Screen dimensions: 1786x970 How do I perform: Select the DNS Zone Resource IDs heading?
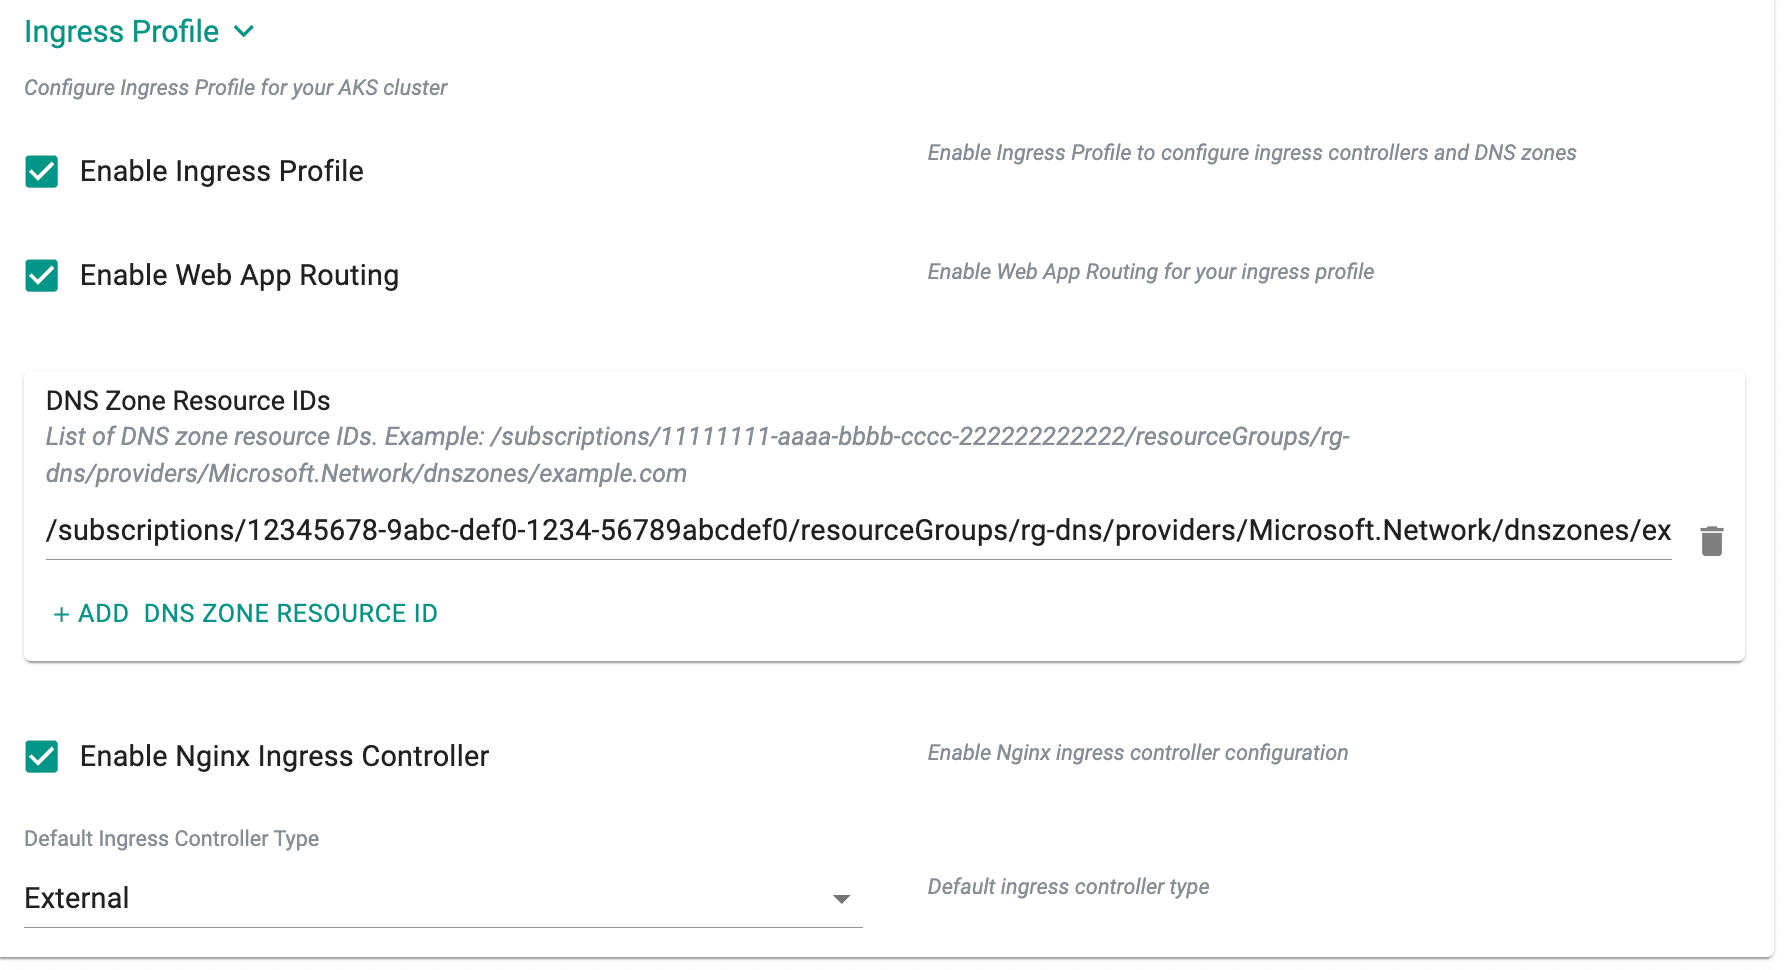[x=188, y=401]
